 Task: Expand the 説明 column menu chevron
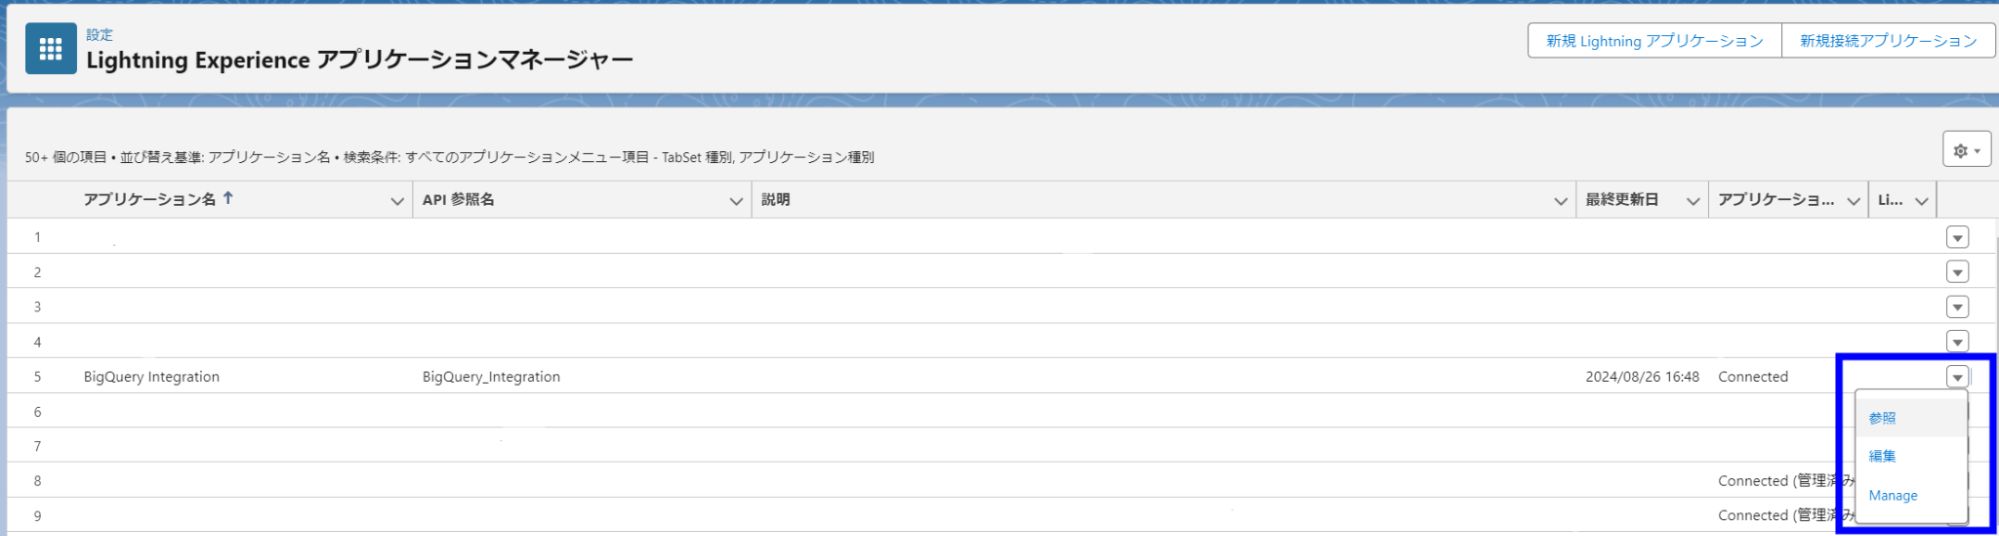click(x=1560, y=201)
